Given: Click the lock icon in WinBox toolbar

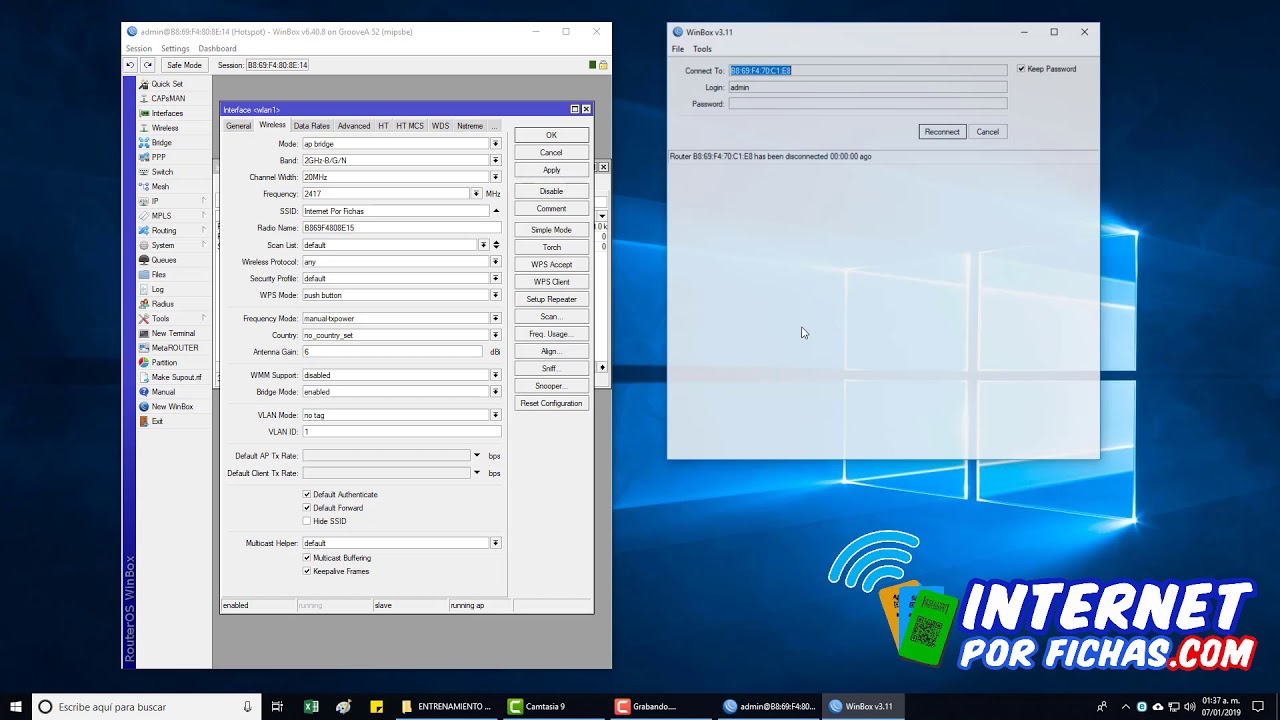Looking at the screenshot, I should (x=603, y=65).
